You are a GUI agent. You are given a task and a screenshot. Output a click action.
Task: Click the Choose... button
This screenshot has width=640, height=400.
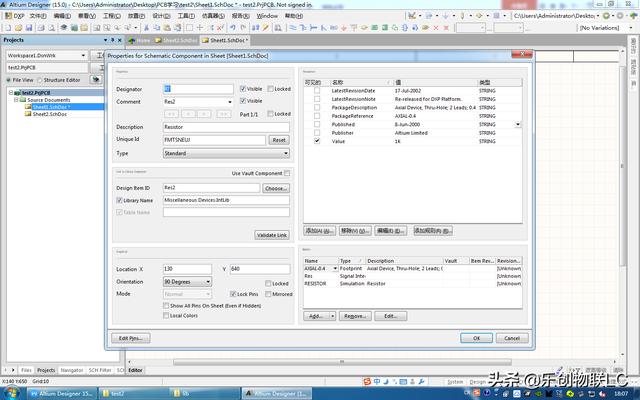click(x=276, y=188)
